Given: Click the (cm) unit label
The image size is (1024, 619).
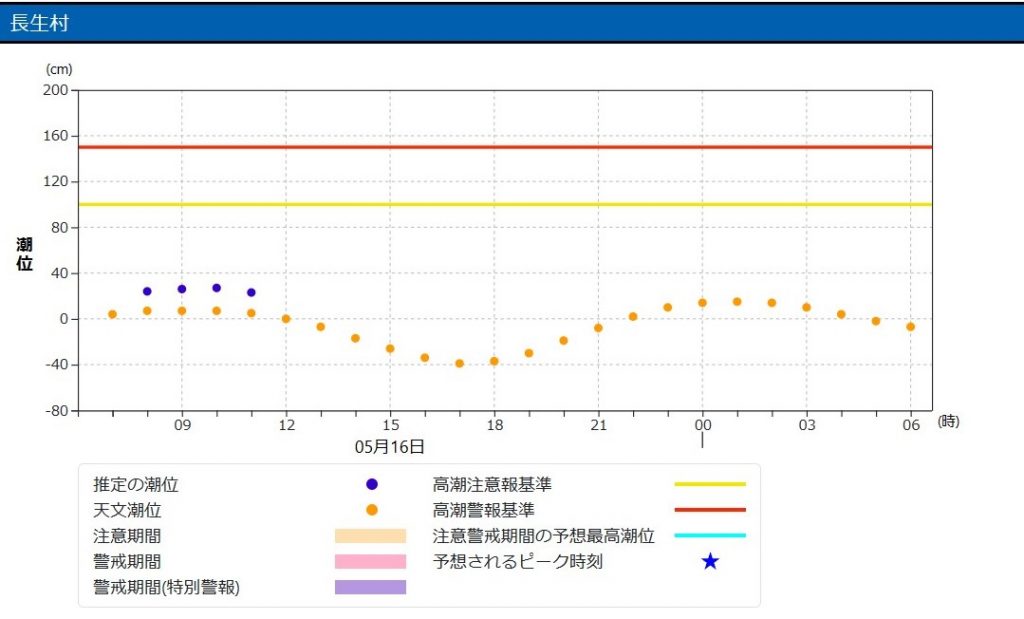Looking at the screenshot, I should pos(59,69).
